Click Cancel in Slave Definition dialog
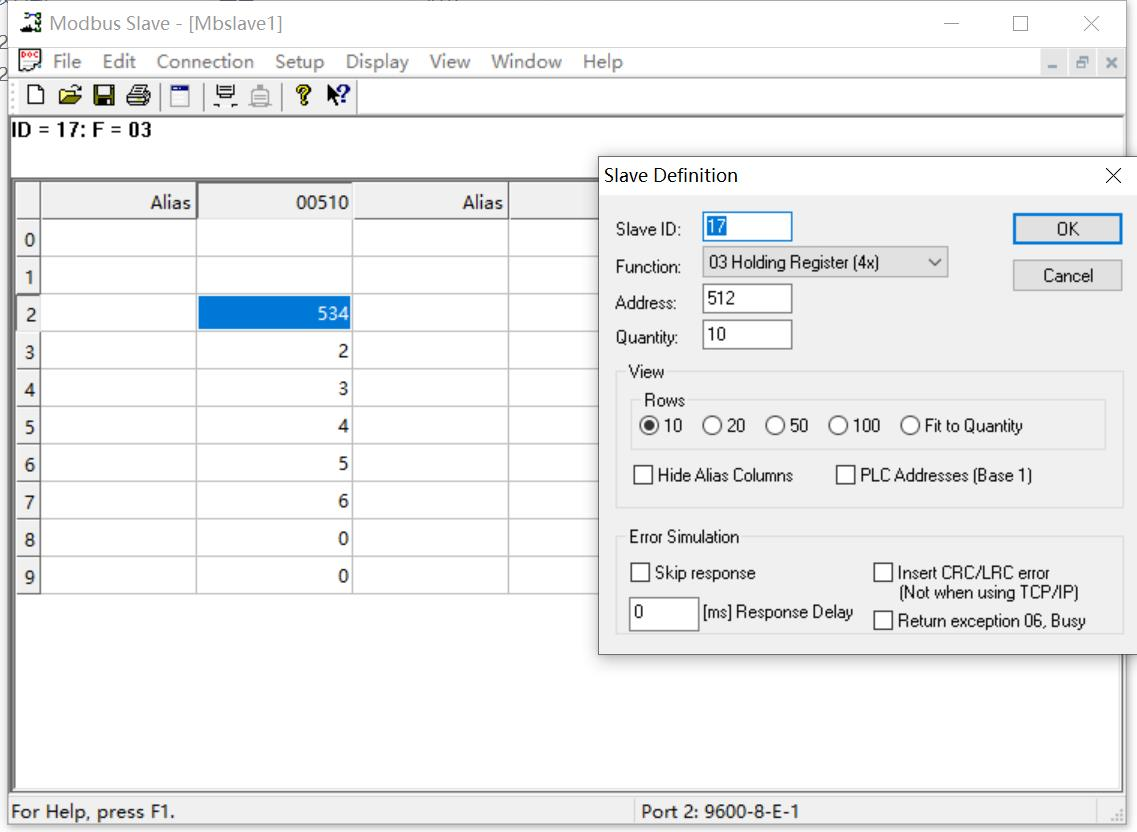This screenshot has width=1137, height=832. (x=1067, y=276)
